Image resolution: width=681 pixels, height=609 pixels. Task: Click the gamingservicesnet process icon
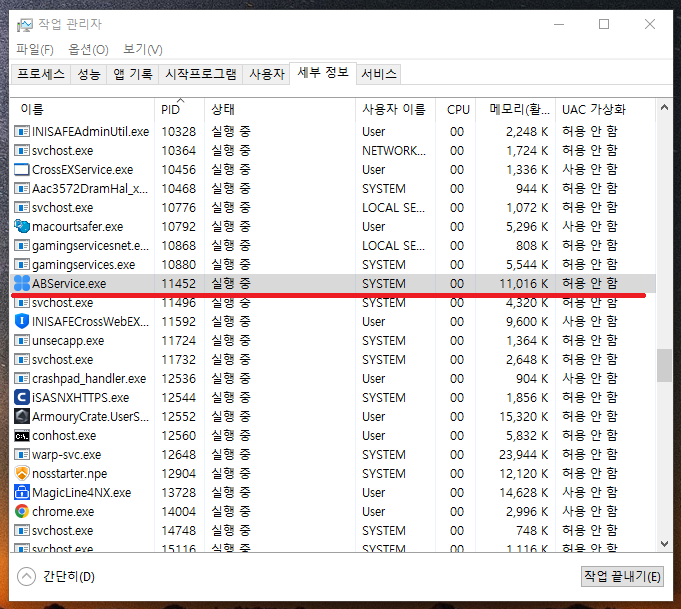(22, 245)
